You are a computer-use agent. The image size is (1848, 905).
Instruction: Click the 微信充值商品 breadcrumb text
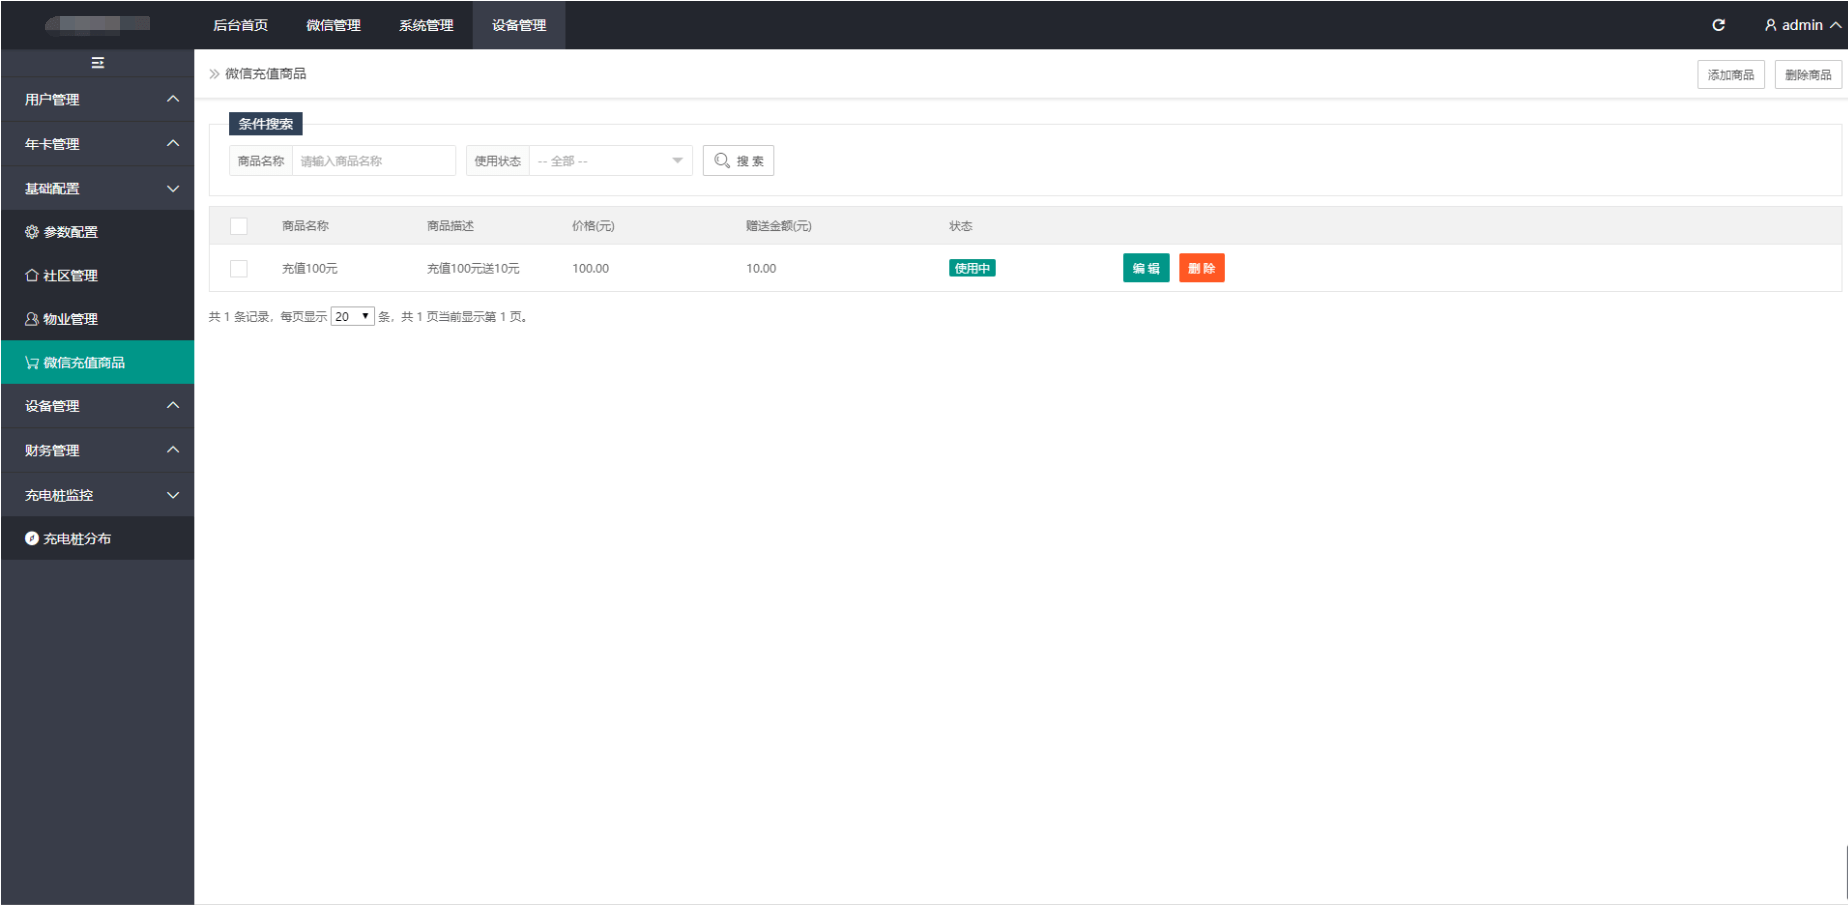pos(266,74)
